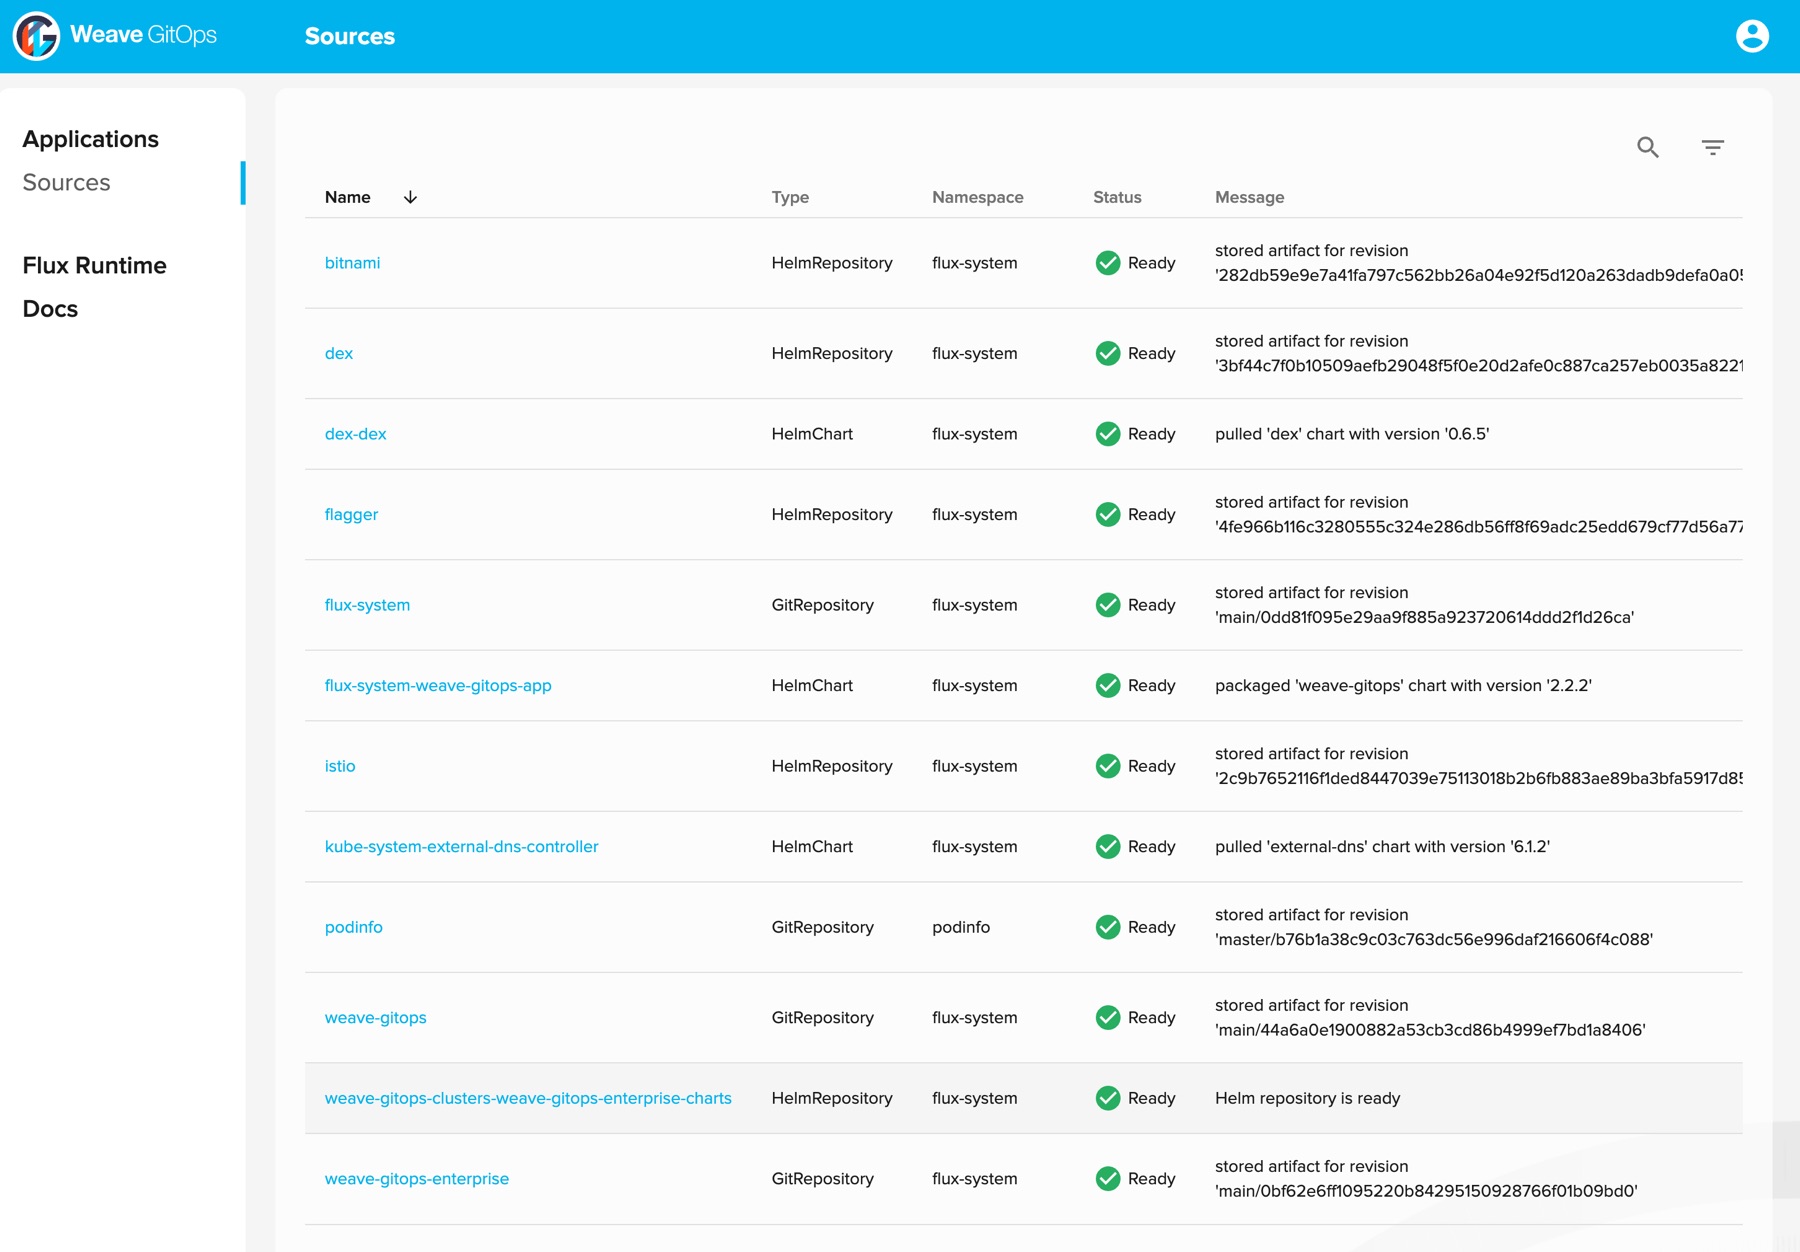Open kube-system-external-dns-controller link
1800x1252 pixels.
[461, 846]
